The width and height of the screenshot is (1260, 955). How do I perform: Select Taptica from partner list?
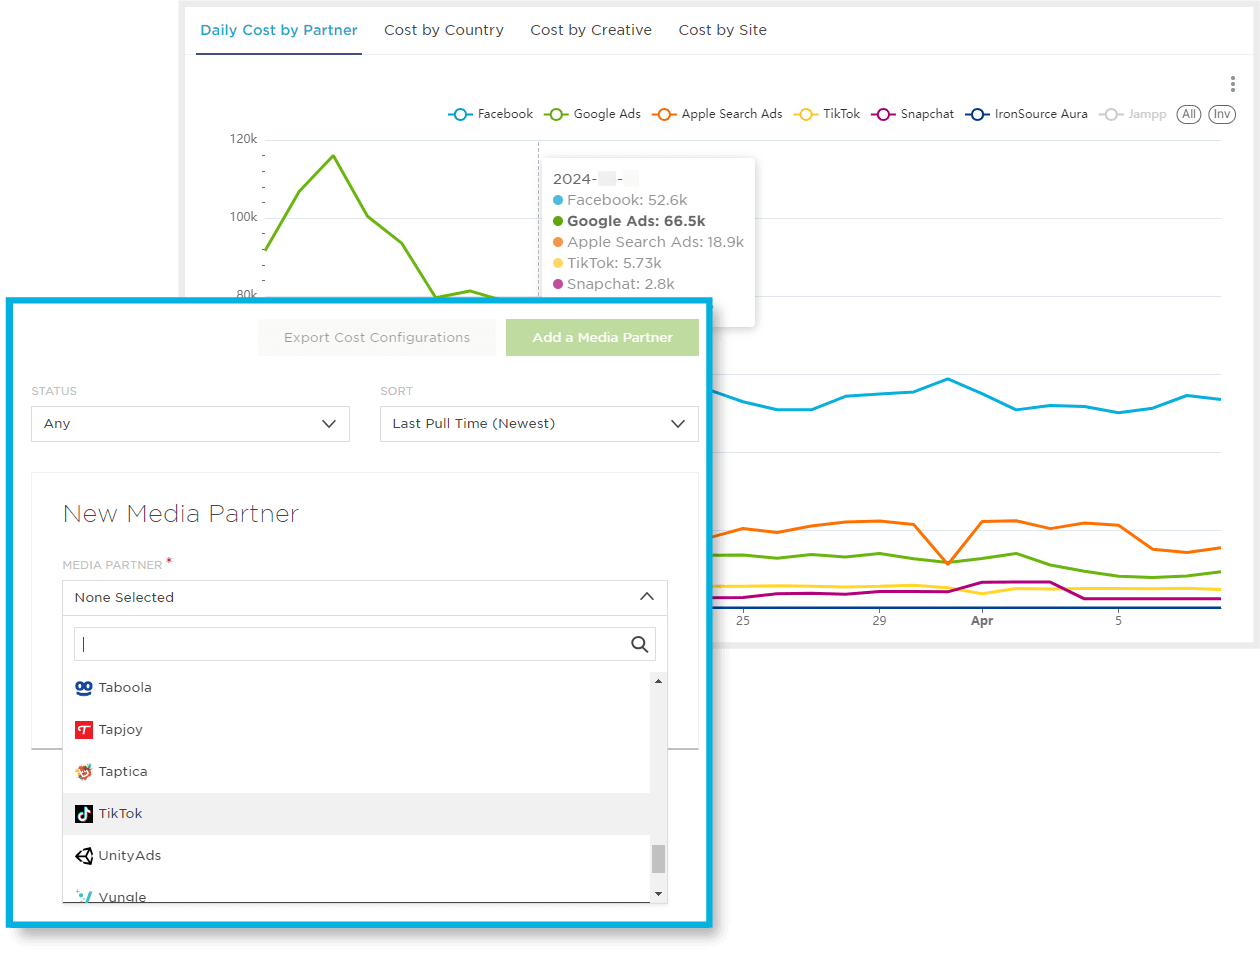tap(356, 772)
